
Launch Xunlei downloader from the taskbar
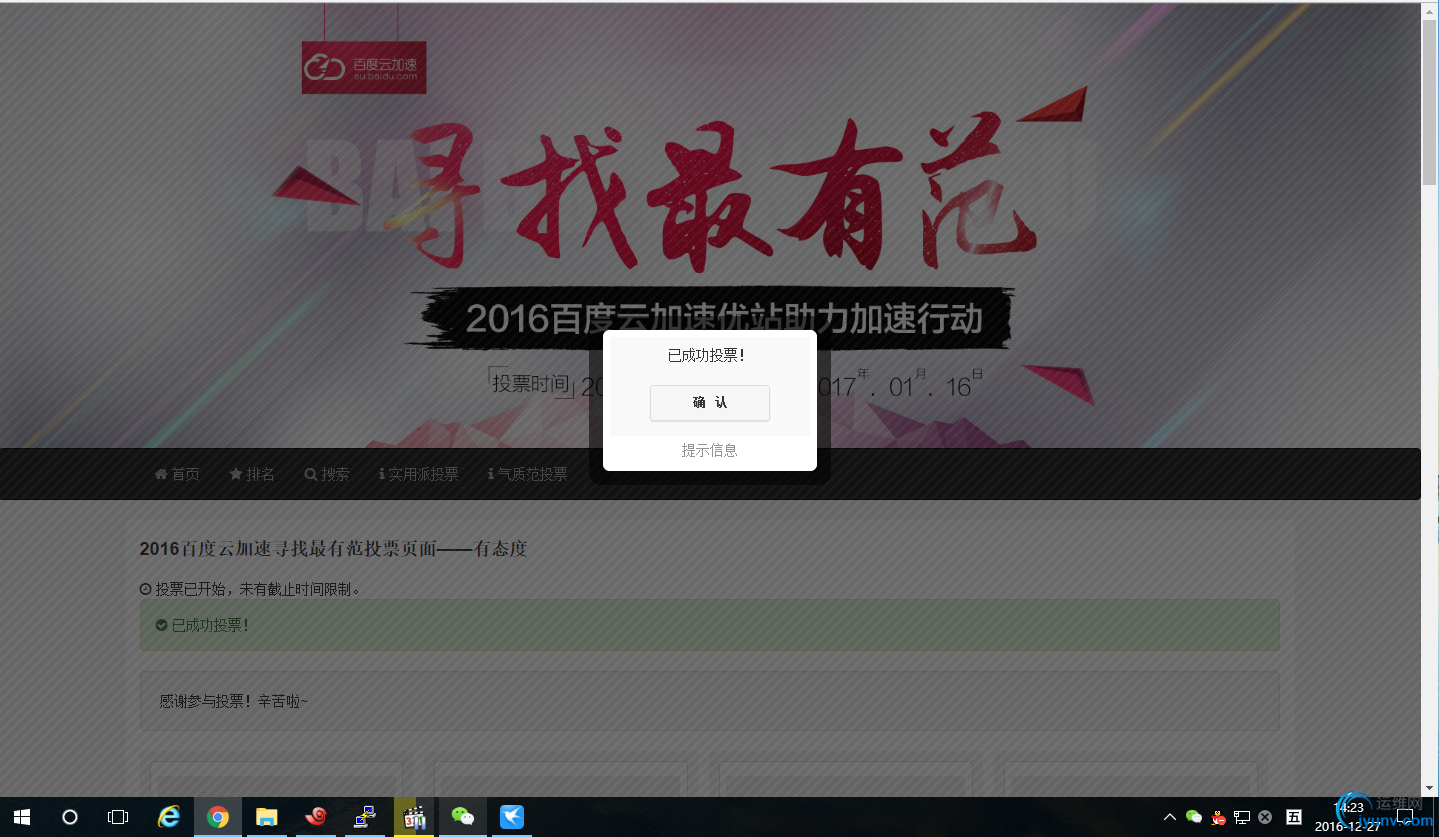[512, 817]
